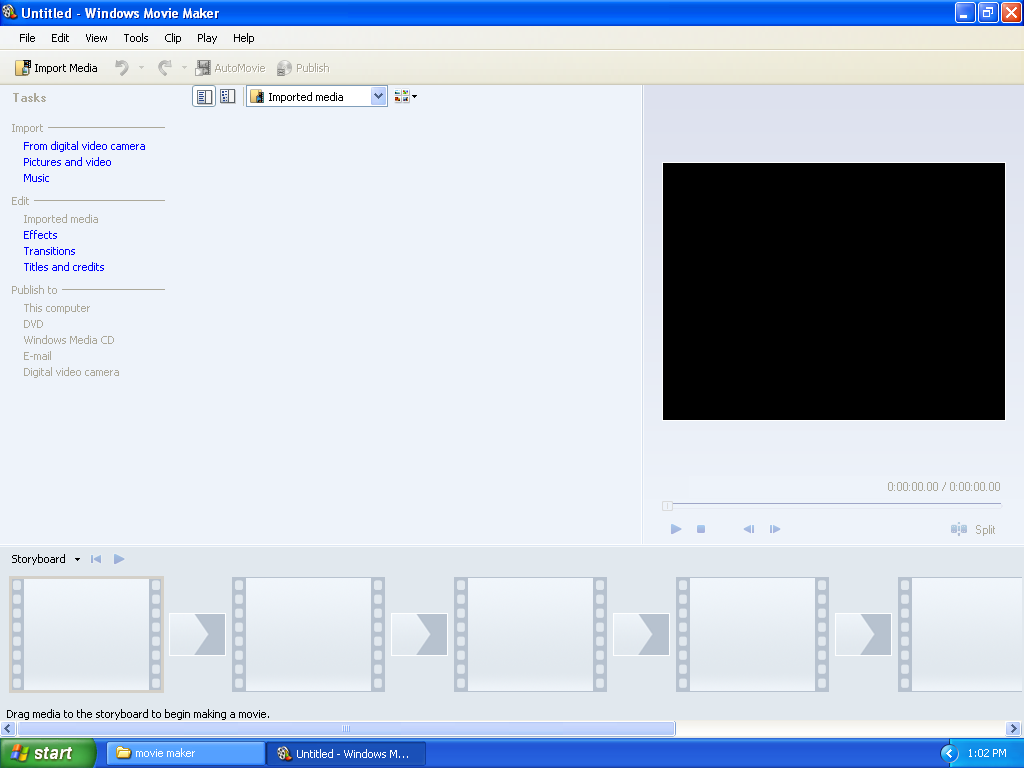Image resolution: width=1024 pixels, height=768 pixels.
Task: Click the preview seek bar handle
Action: pos(667,505)
